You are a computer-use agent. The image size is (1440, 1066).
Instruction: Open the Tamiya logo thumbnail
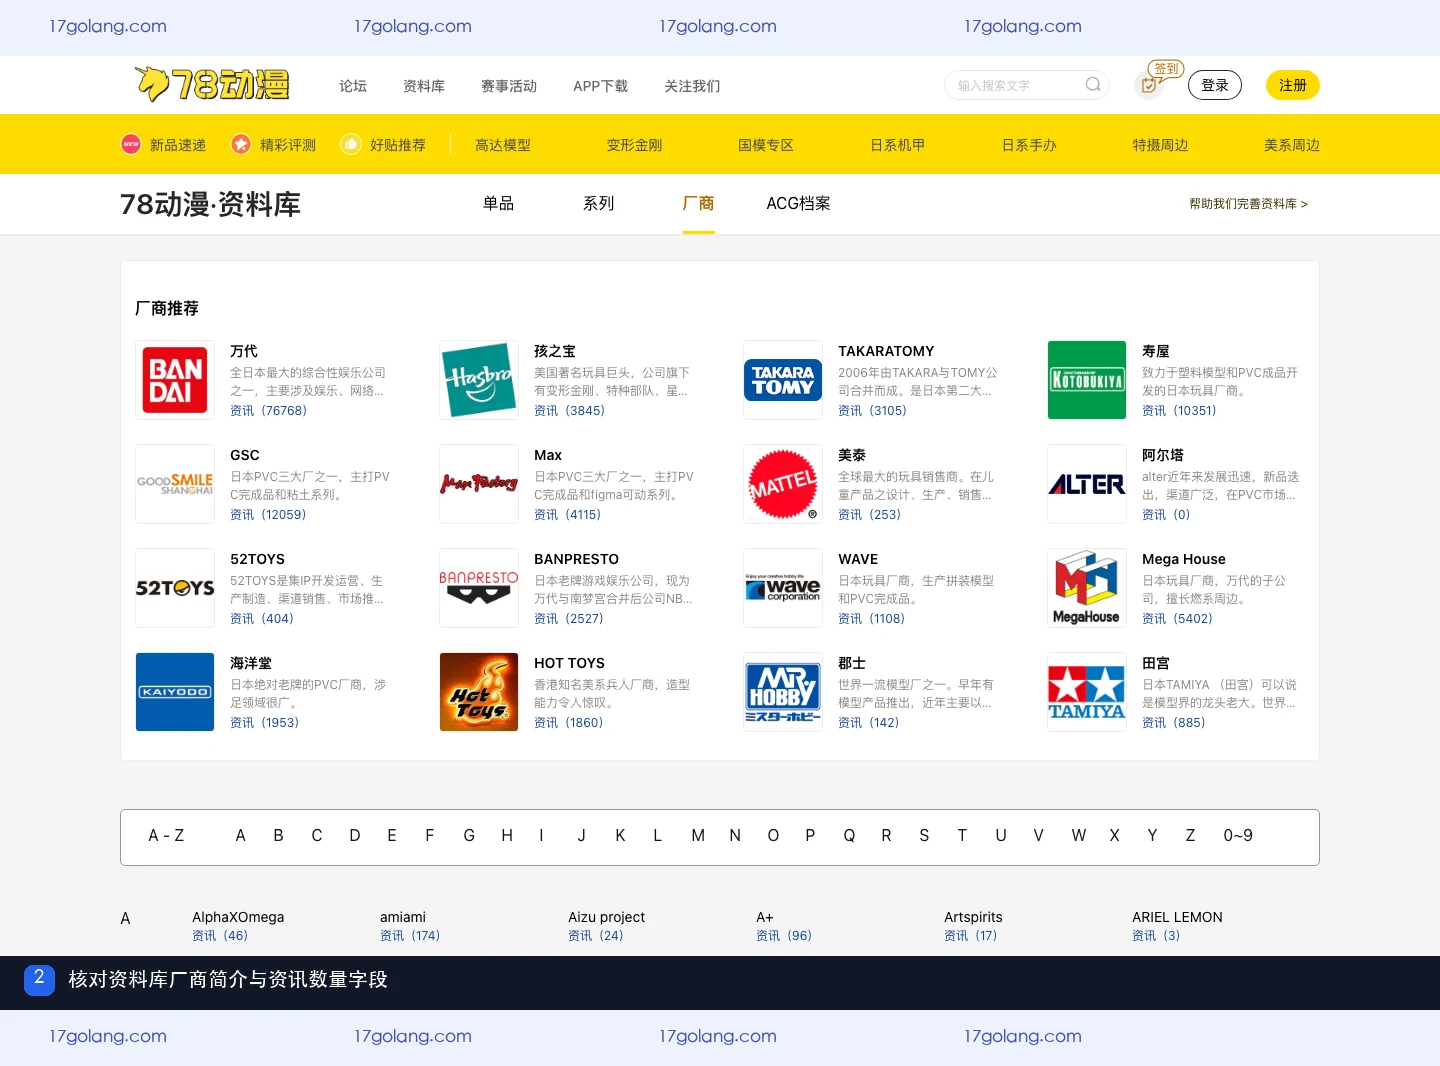(1087, 692)
